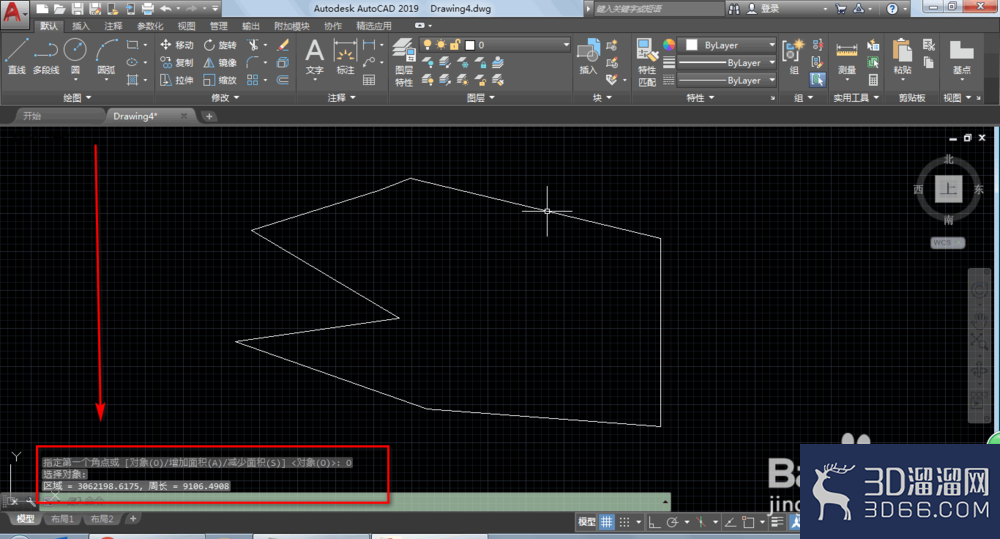Click the Undo arrow
Screen dimensions: 1000x539
(x=166, y=8)
